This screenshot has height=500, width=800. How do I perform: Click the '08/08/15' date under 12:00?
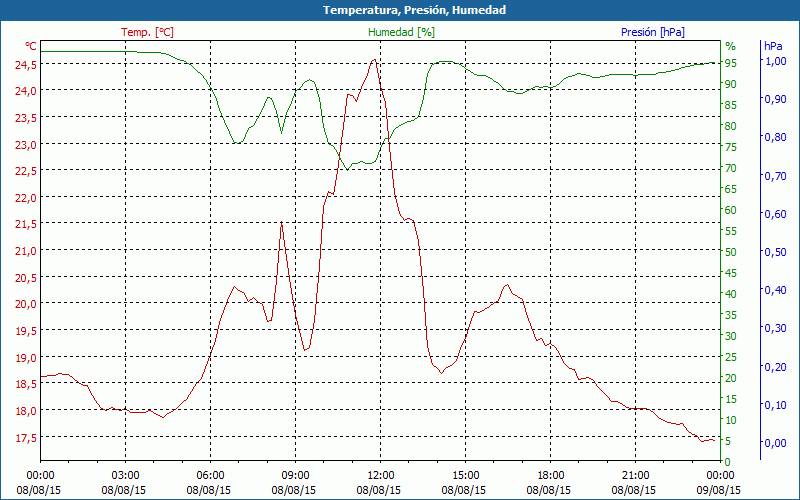(379, 491)
